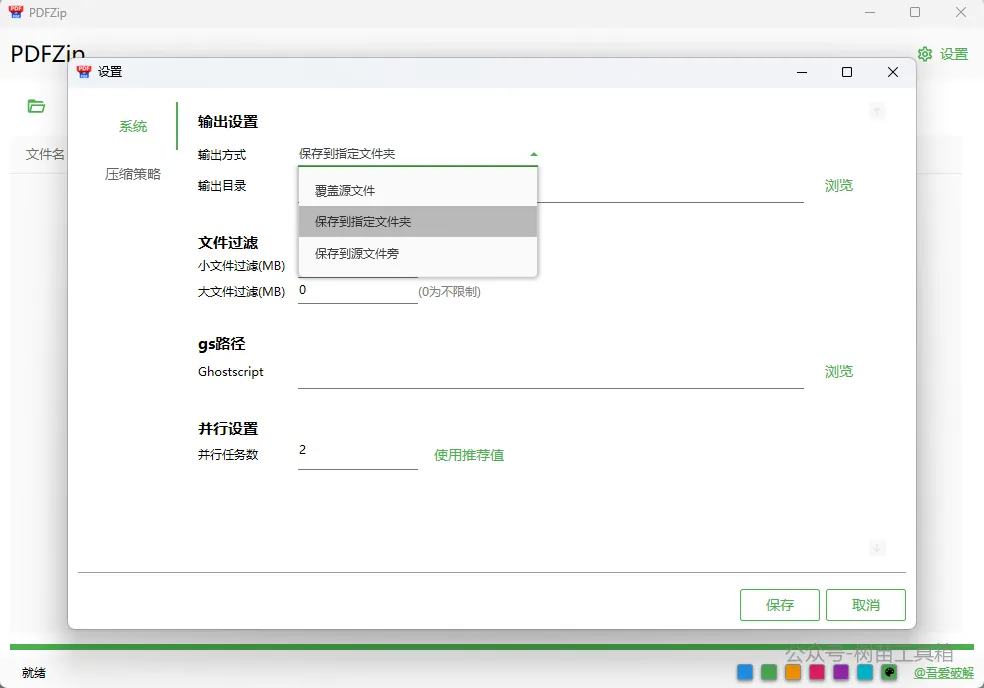Collapse the 输出方式 dropdown arrow
This screenshot has width=984, height=688.
(533, 154)
